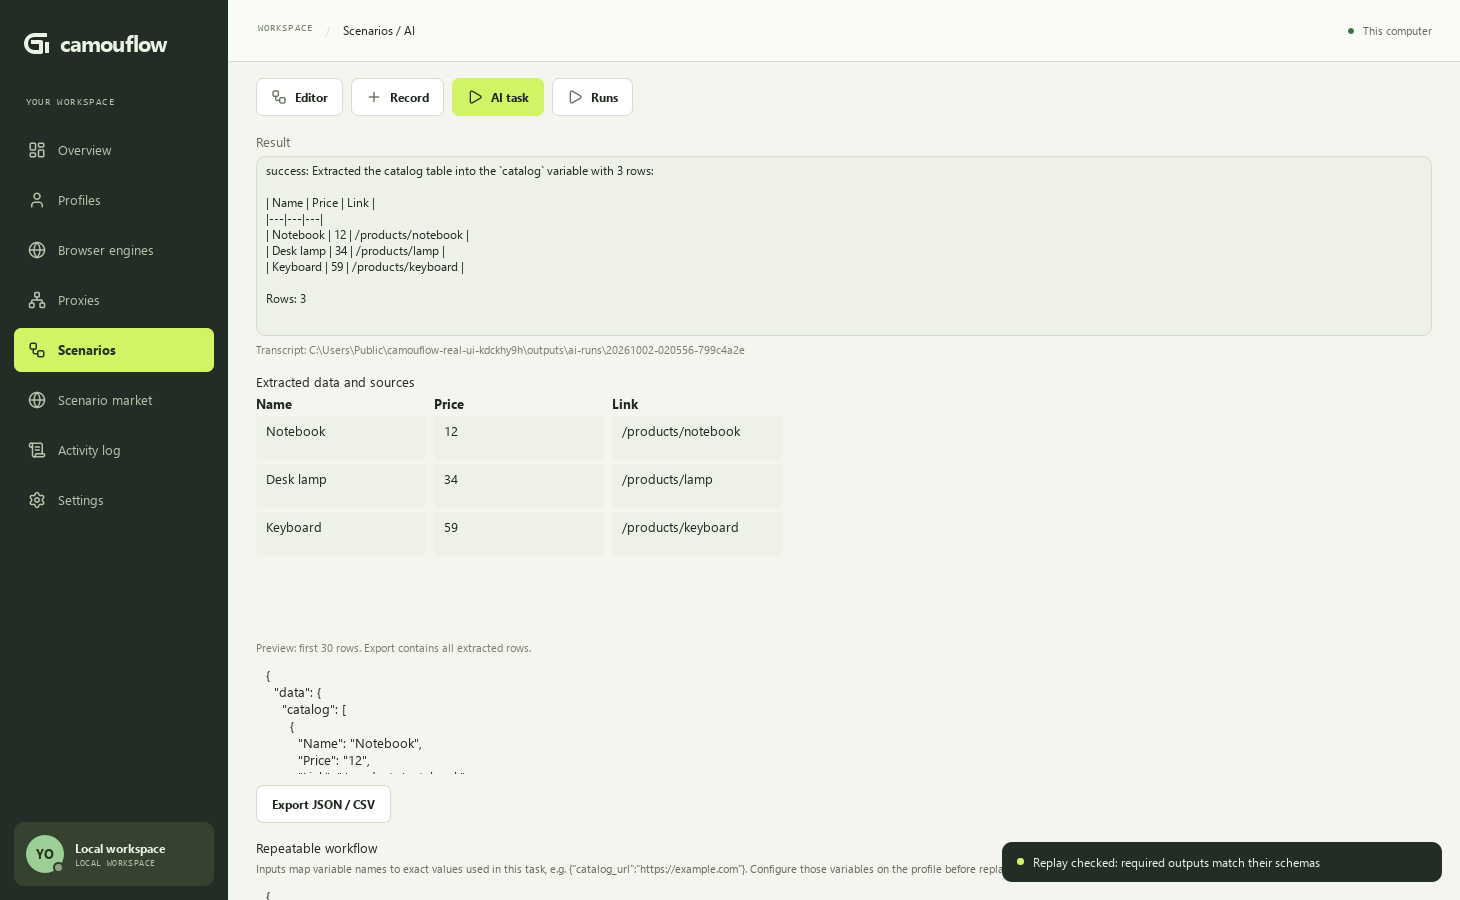Navigate to the Proxies label
This screenshot has width=1460, height=900.
tap(78, 301)
